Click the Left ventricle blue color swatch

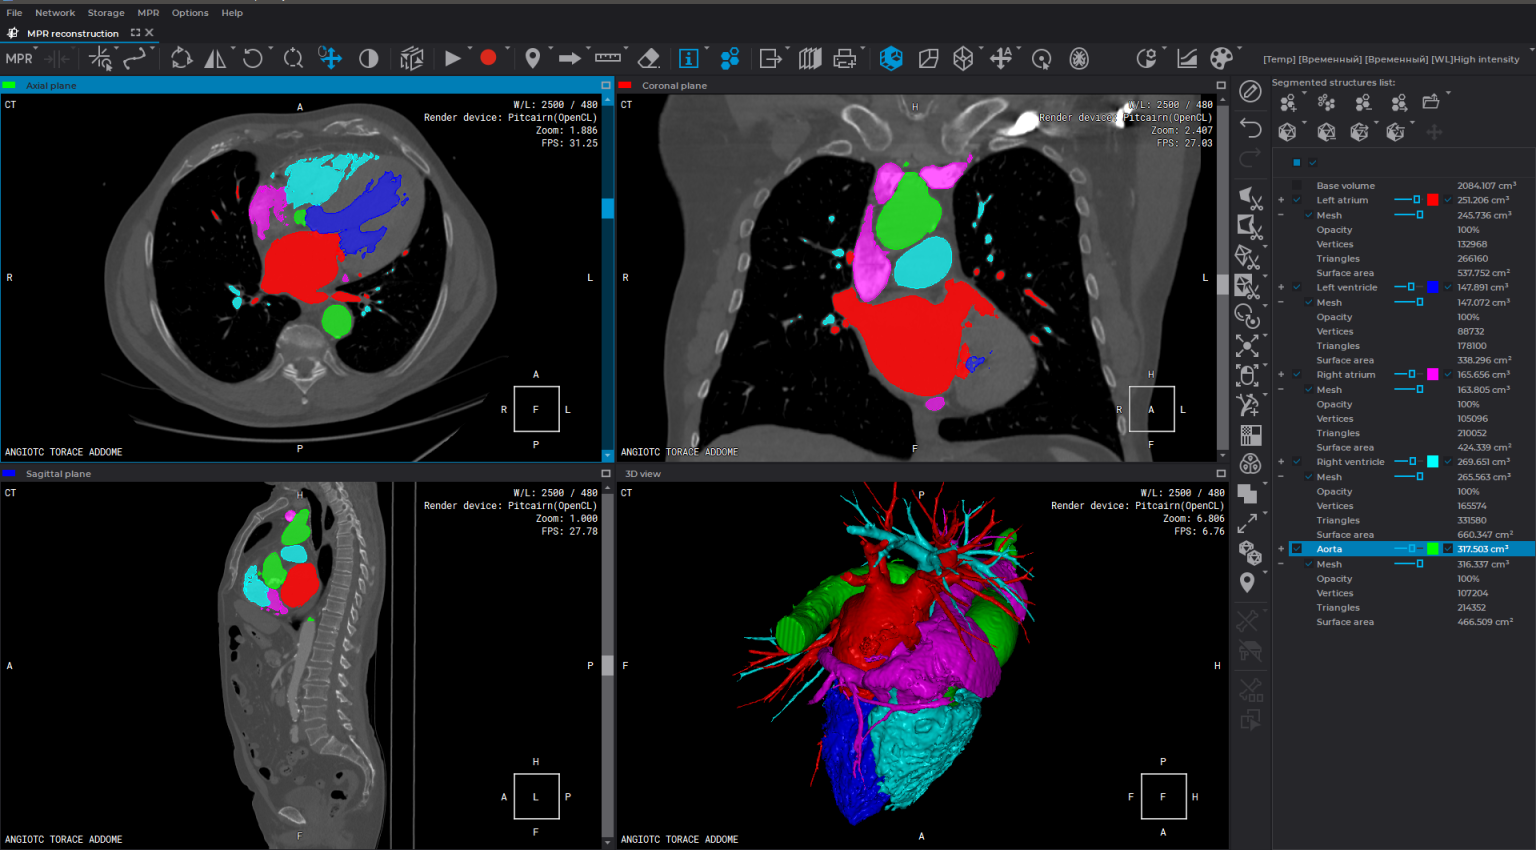(1432, 287)
